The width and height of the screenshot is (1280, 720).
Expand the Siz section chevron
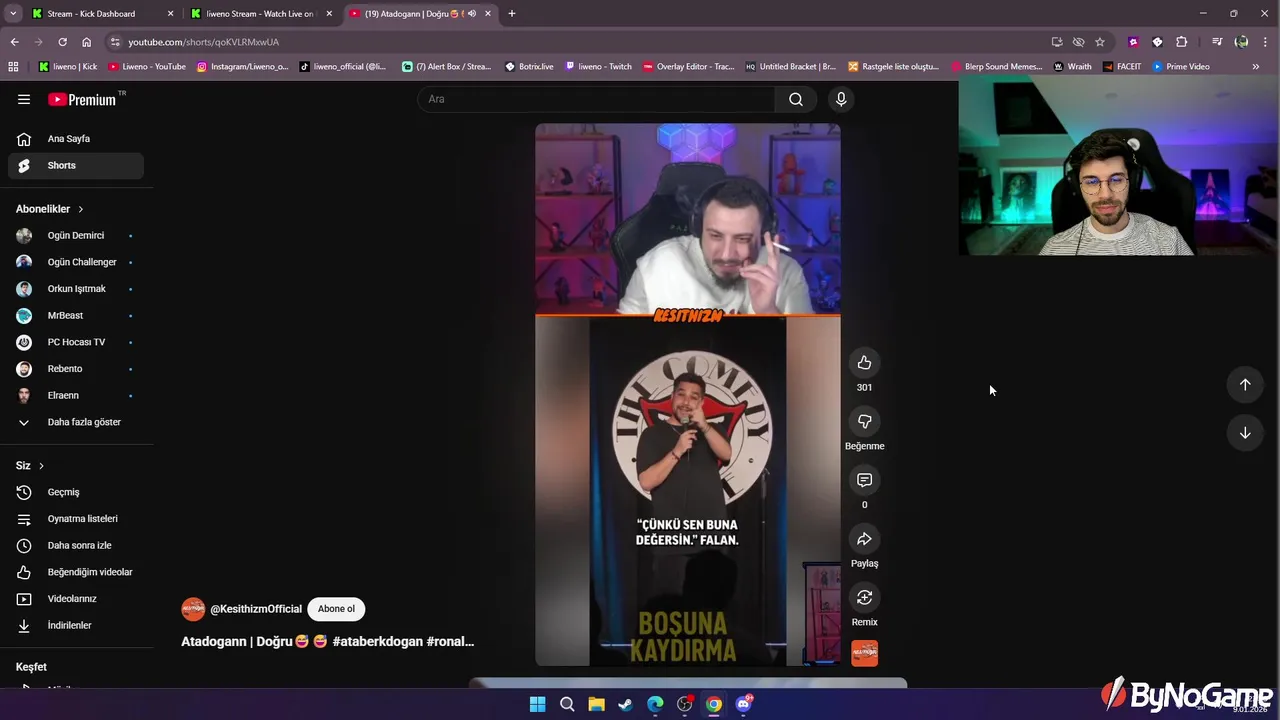[41, 466]
